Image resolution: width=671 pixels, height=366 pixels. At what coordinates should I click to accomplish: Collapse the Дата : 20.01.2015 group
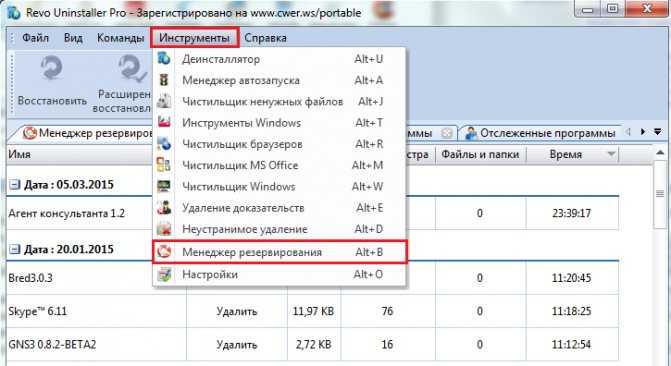pyautogui.click(x=15, y=249)
